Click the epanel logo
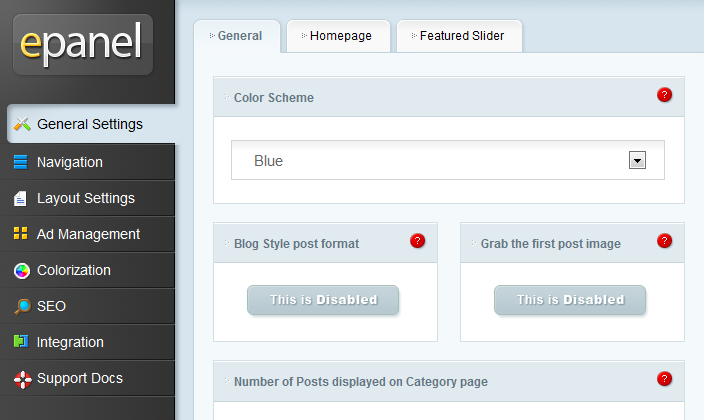This screenshot has width=704, height=420. coord(83,44)
